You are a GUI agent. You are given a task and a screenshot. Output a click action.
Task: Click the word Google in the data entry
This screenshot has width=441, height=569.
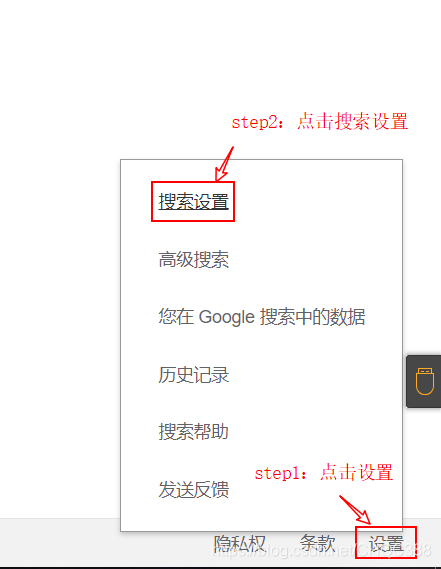coord(227,317)
